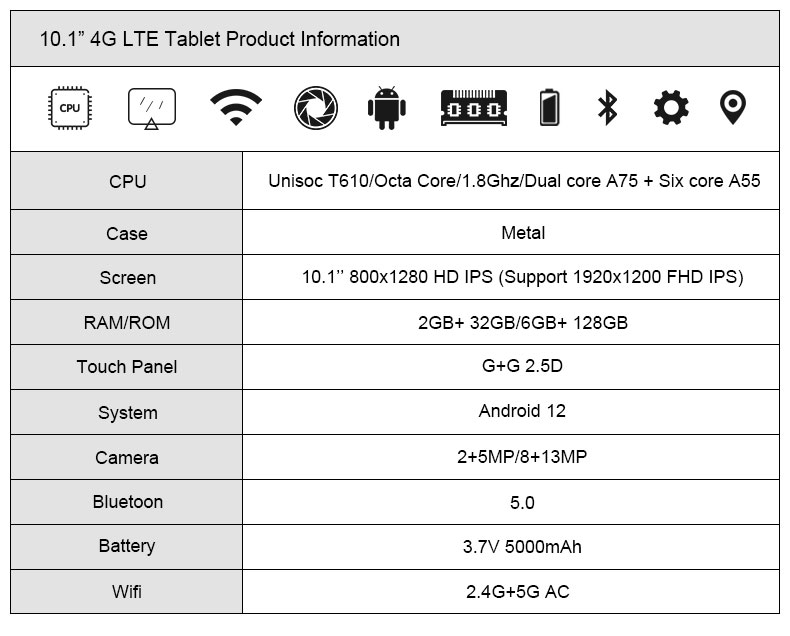Screen dimensions: 790x636
Task: Click the display screen icon
Action: [x=152, y=108]
